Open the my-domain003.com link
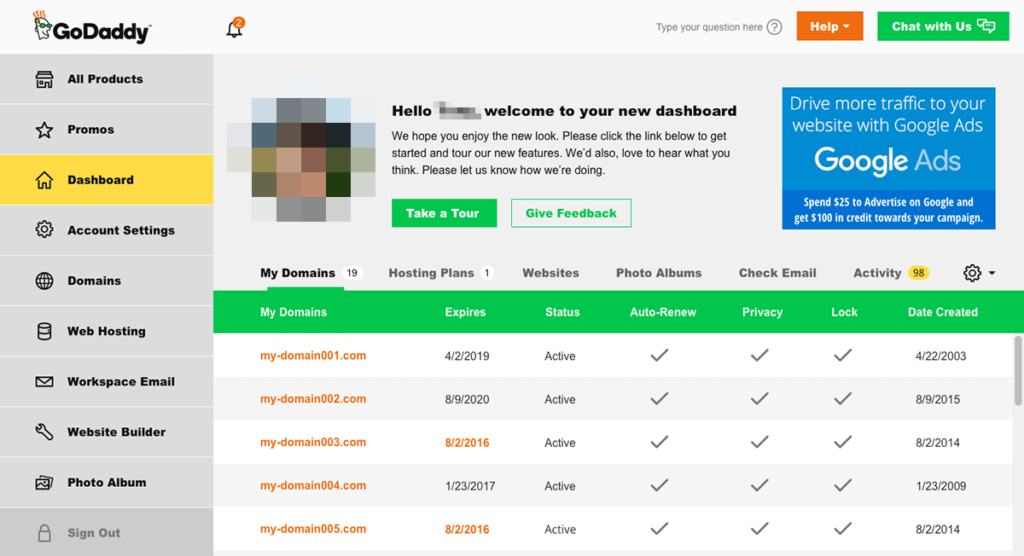The width and height of the screenshot is (1024, 556). click(313, 442)
